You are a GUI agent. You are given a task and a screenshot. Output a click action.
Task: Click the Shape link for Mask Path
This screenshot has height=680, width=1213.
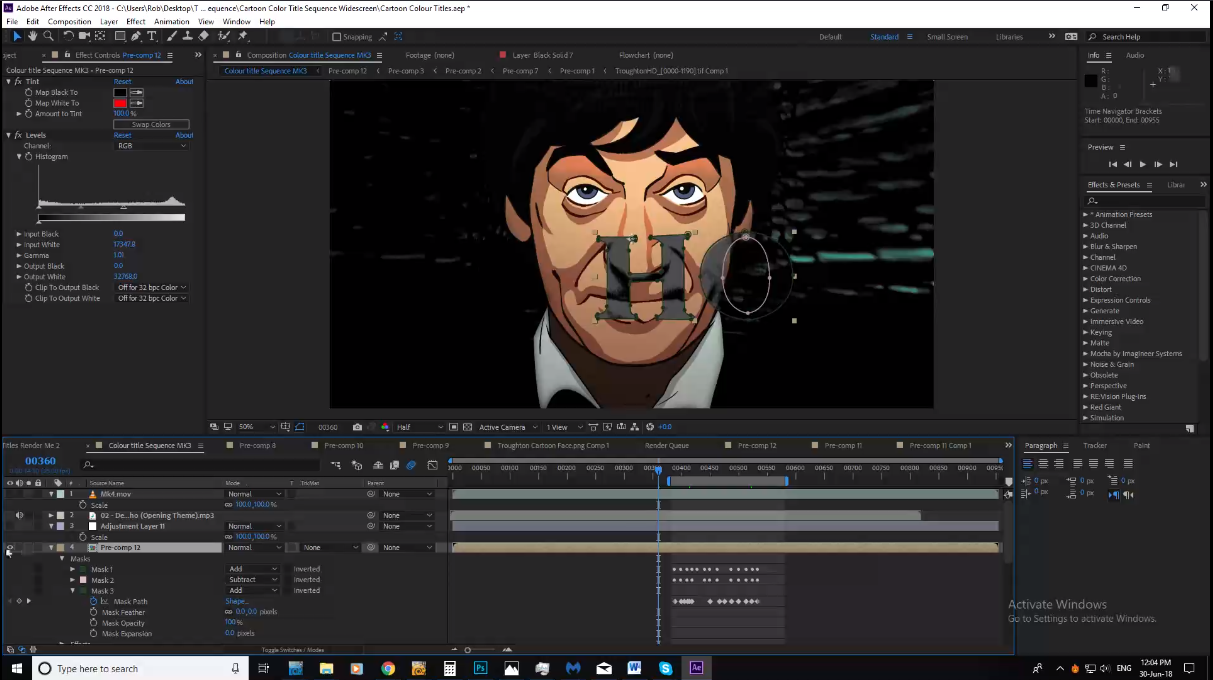click(x=237, y=601)
